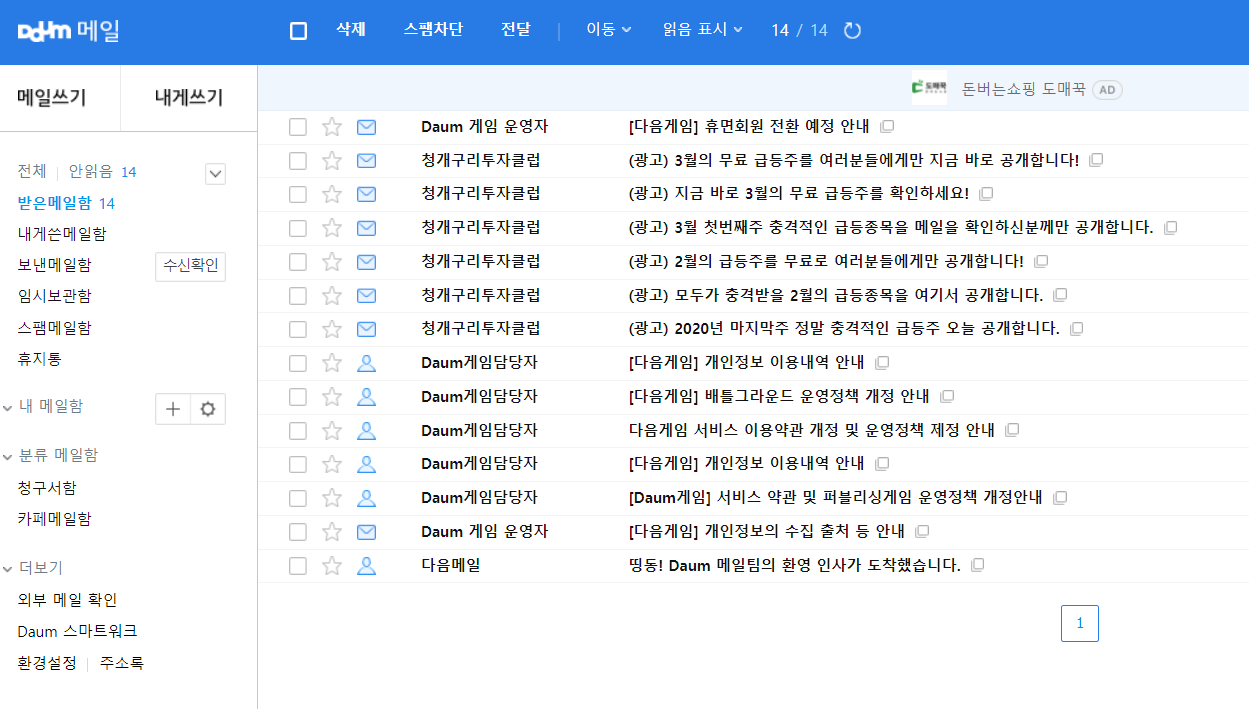
Task: Click envelope icon of 2020년 마지막주 mail
Action: pyautogui.click(x=367, y=329)
